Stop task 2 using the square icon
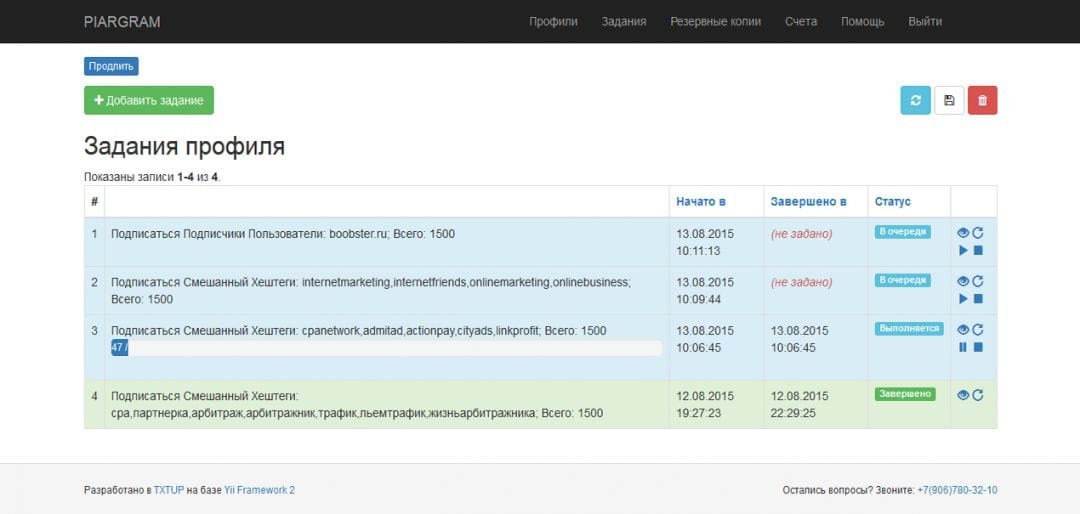Screen dimensions: 1080x514 tap(979, 299)
